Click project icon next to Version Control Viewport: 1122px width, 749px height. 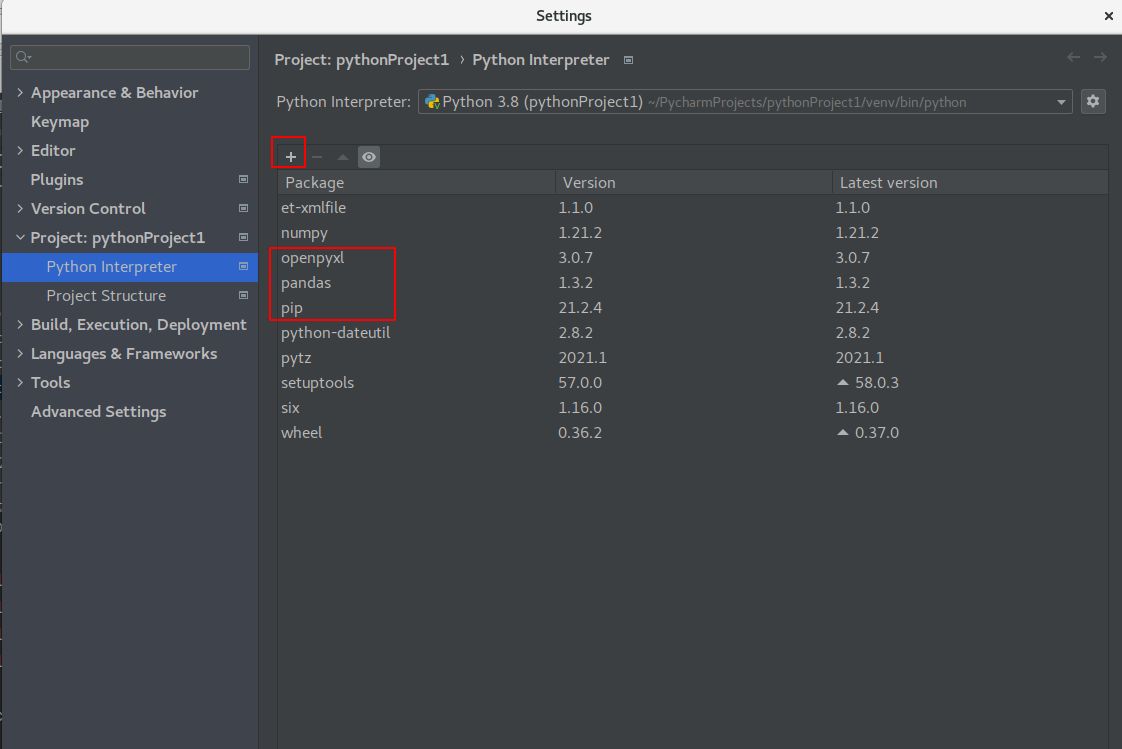pos(243,208)
